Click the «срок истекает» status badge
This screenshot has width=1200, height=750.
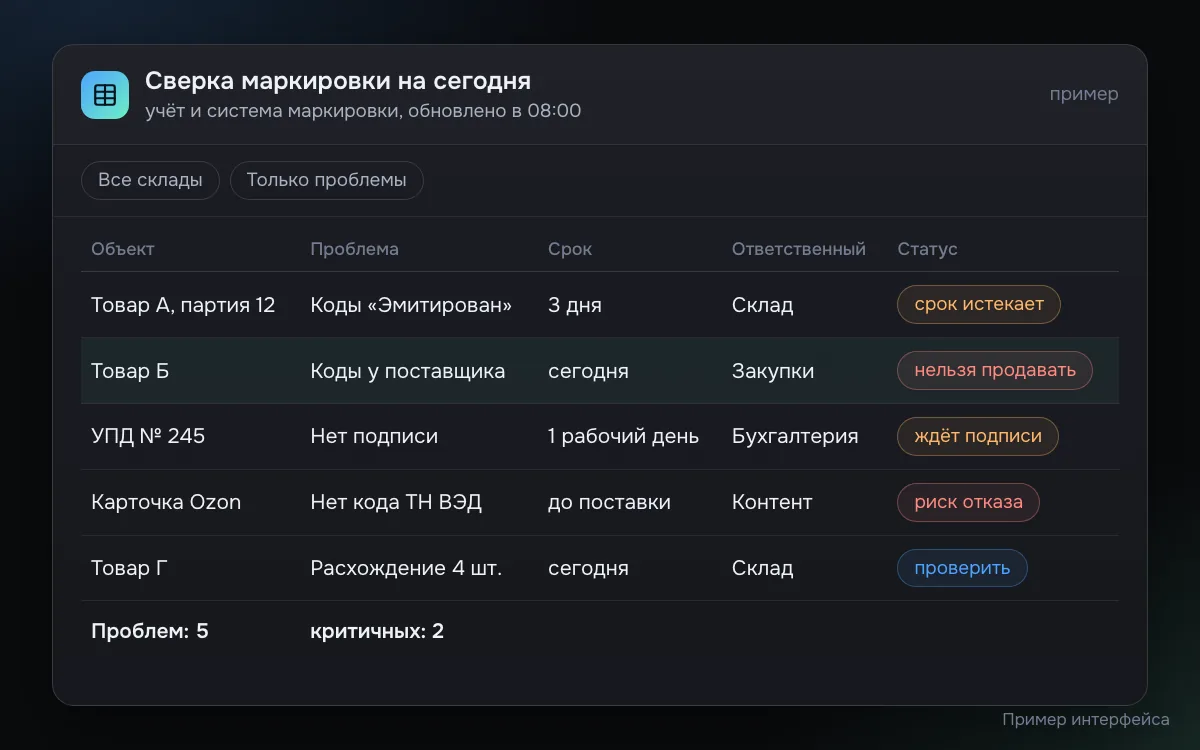tap(979, 304)
